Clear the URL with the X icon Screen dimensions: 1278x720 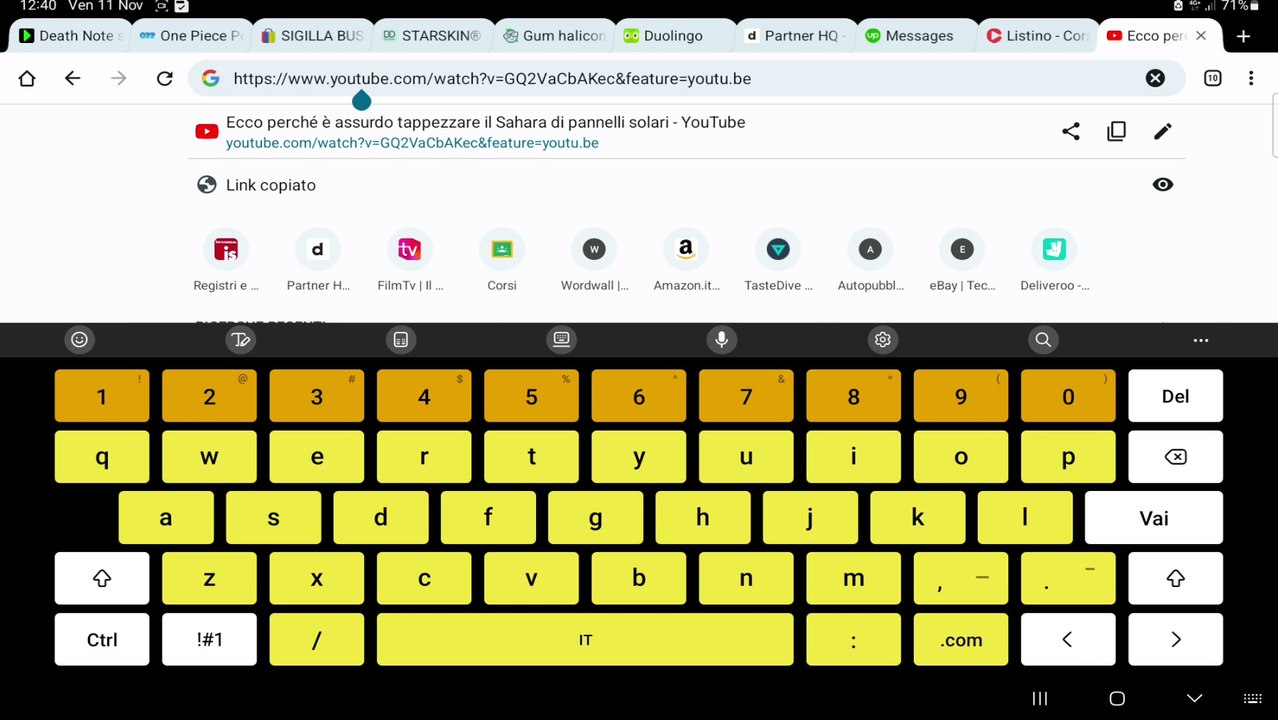tap(1155, 78)
